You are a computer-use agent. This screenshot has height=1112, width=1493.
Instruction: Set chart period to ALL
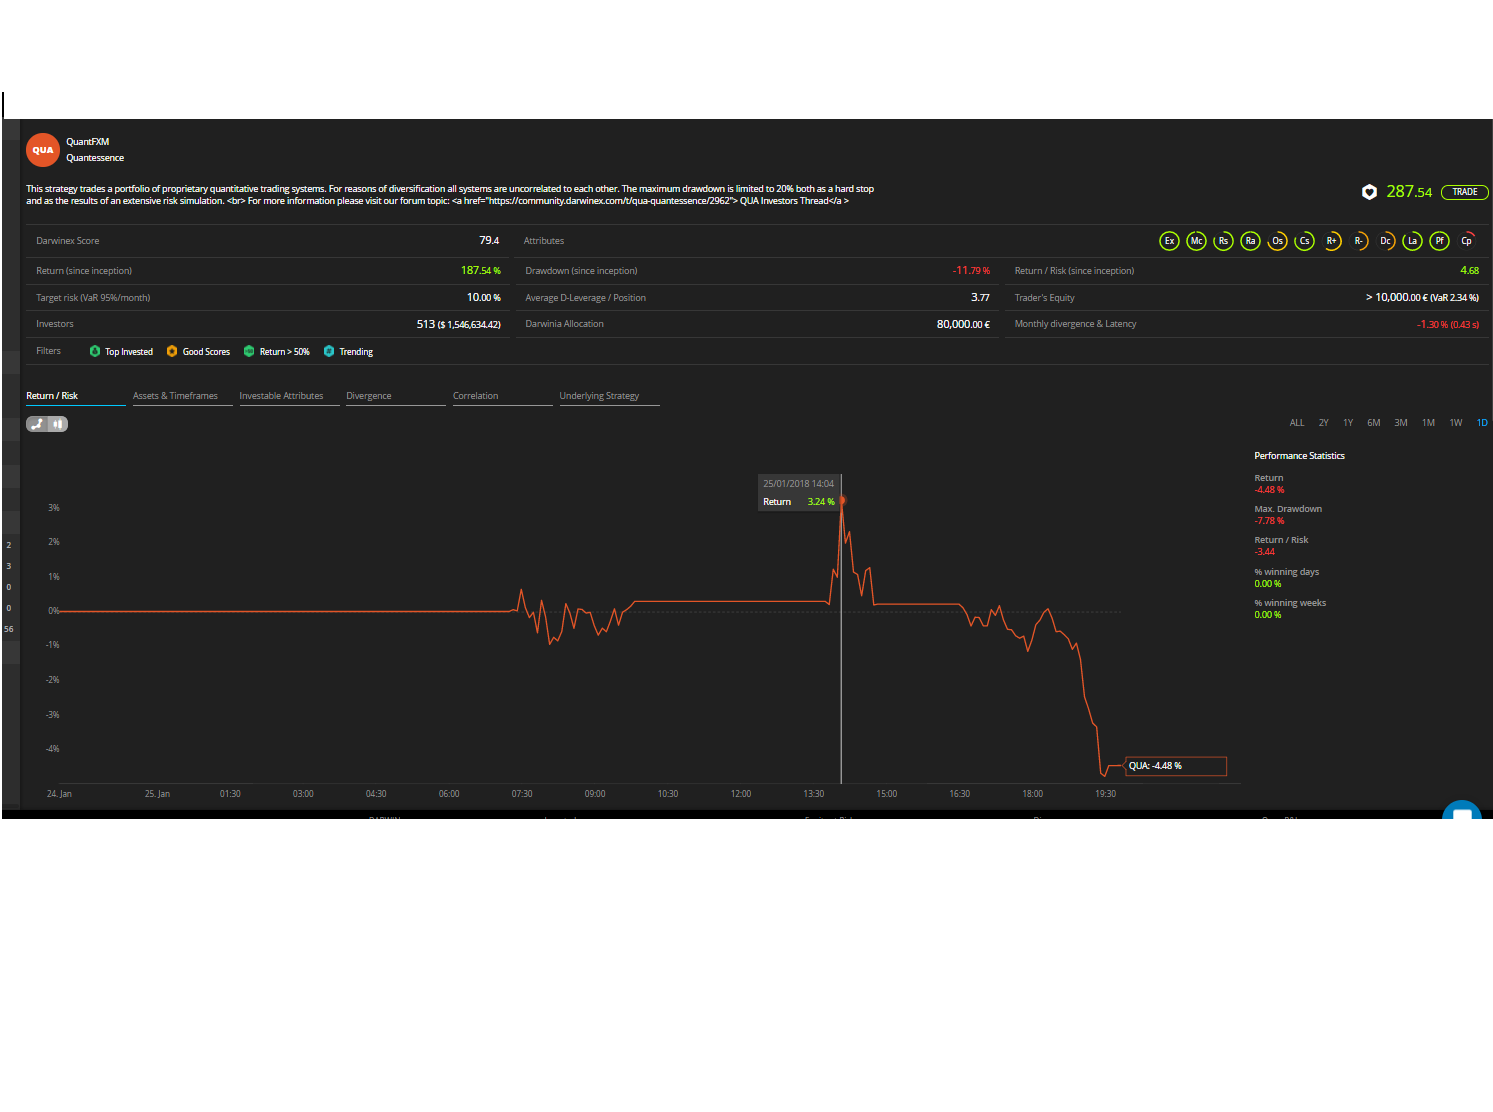tap(1297, 423)
